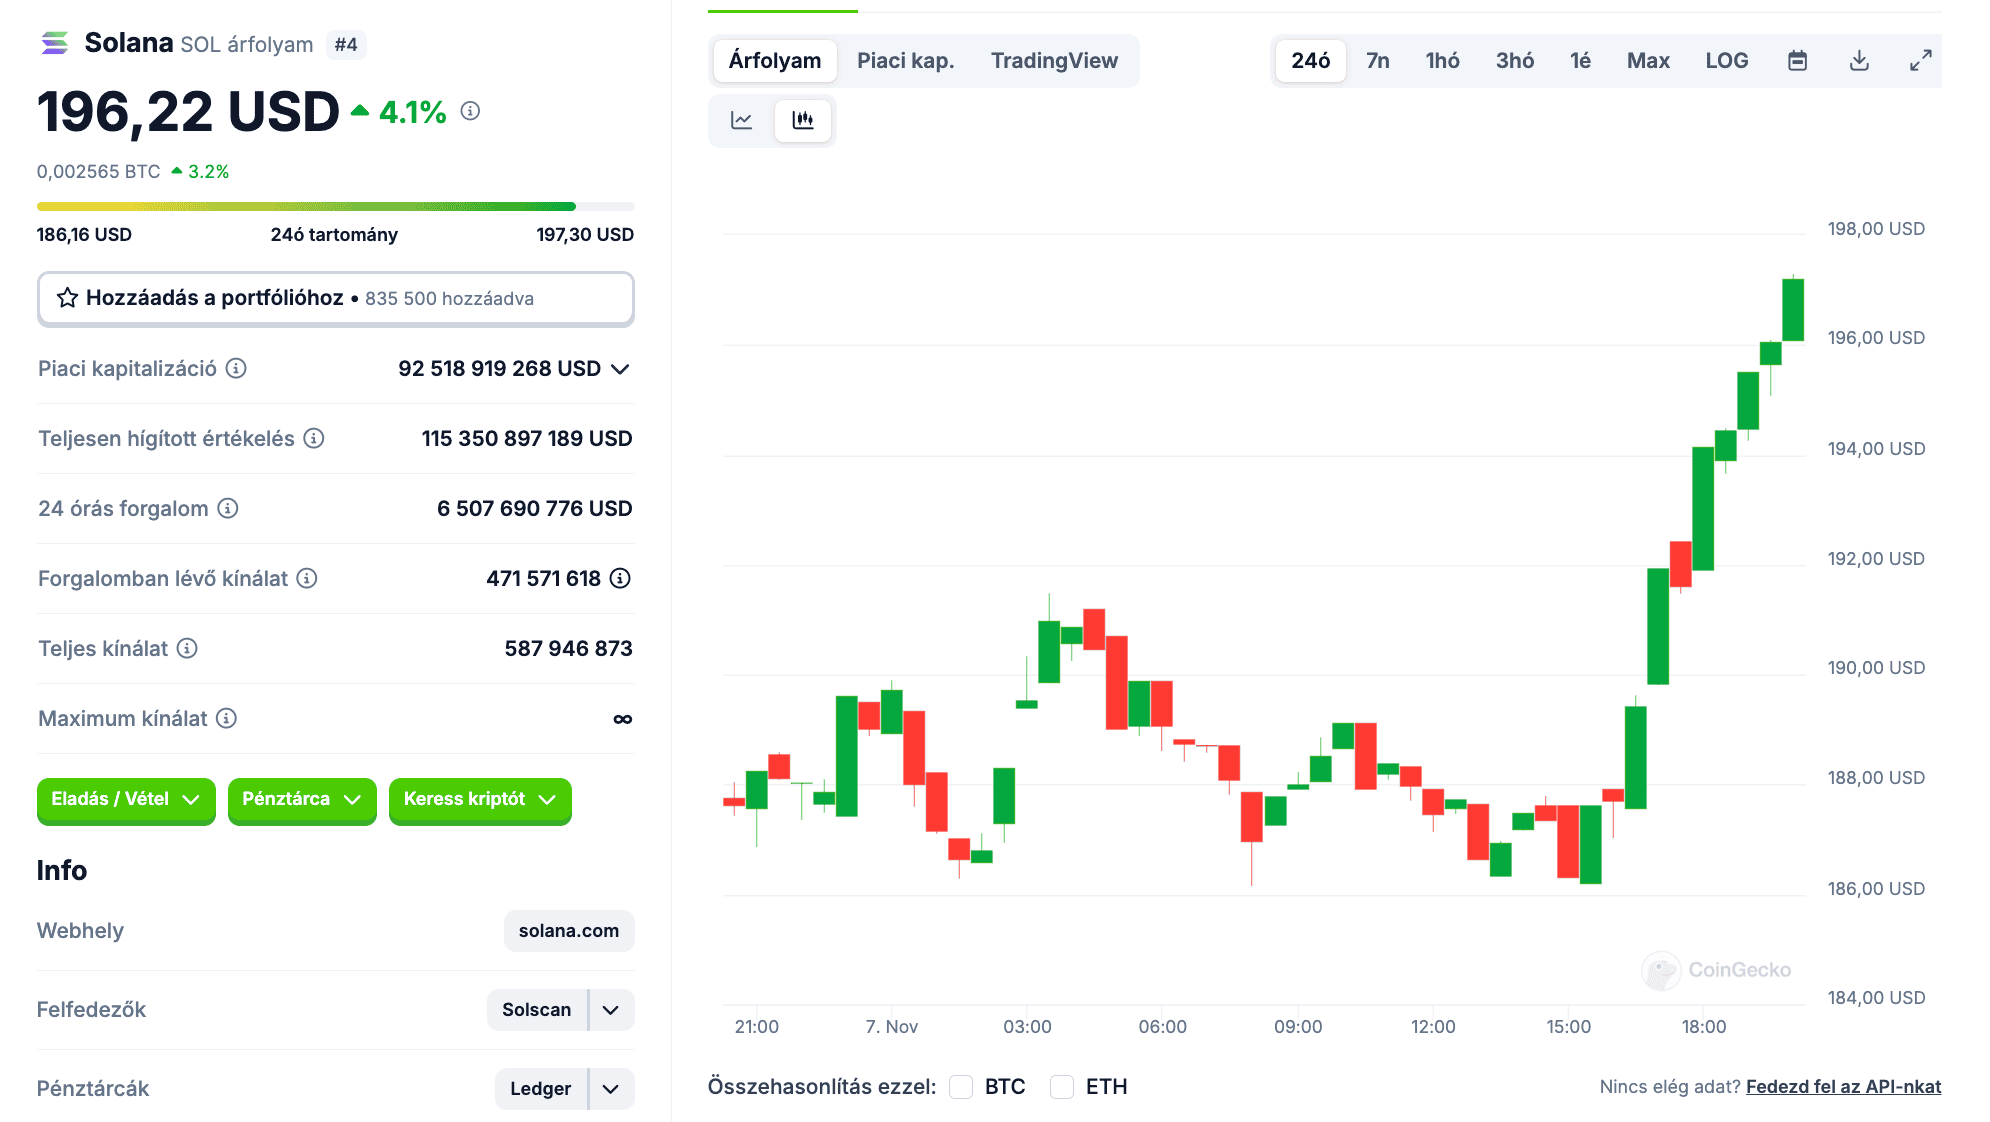Click the 0,002565 BTC price text
Screen dimensions: 1990x1122
(99, 172)
